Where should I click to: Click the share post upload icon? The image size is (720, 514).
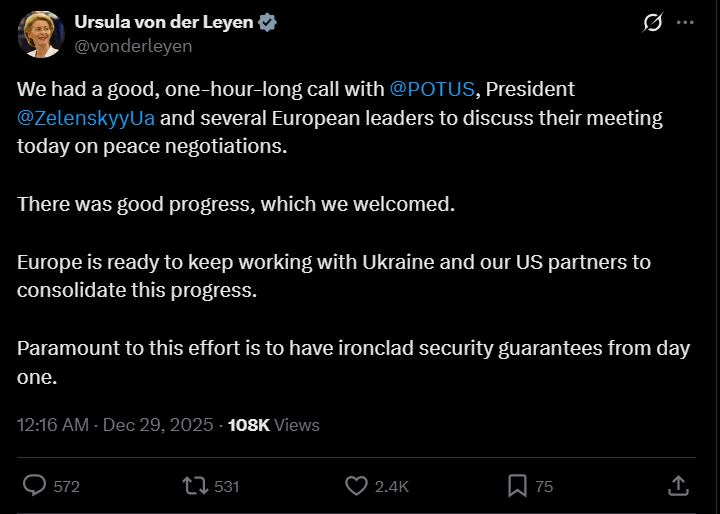(x=678, y=486)
